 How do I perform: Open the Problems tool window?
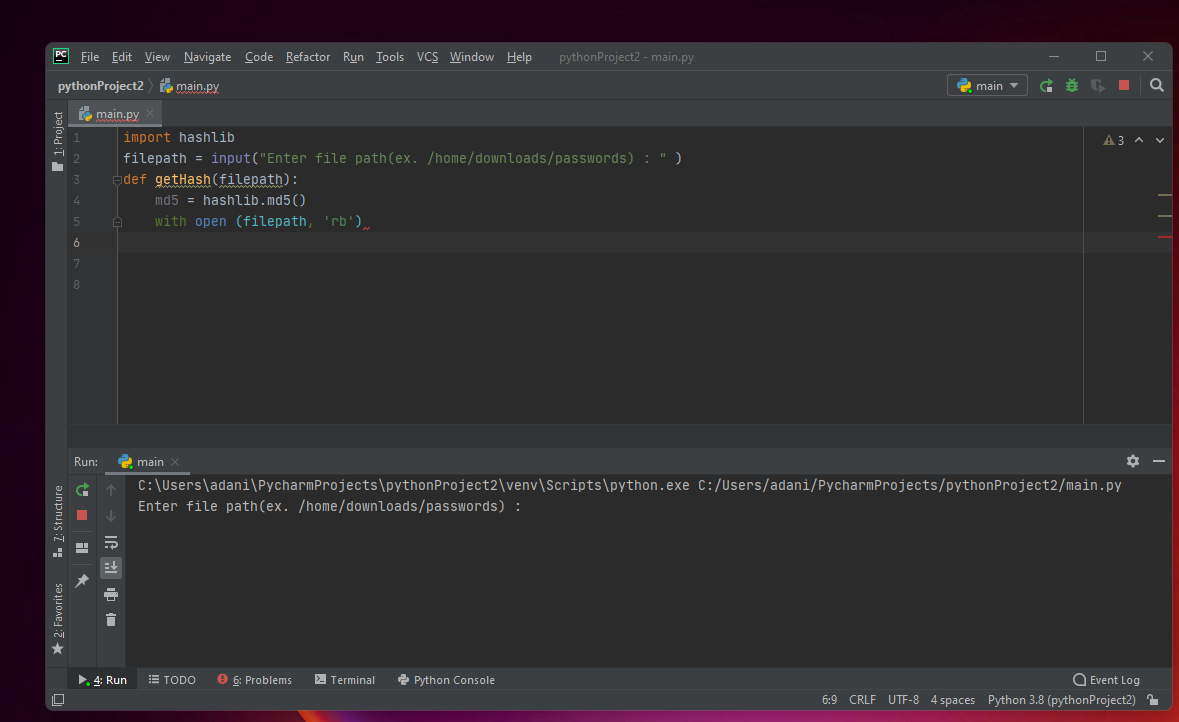pos(254,680)
